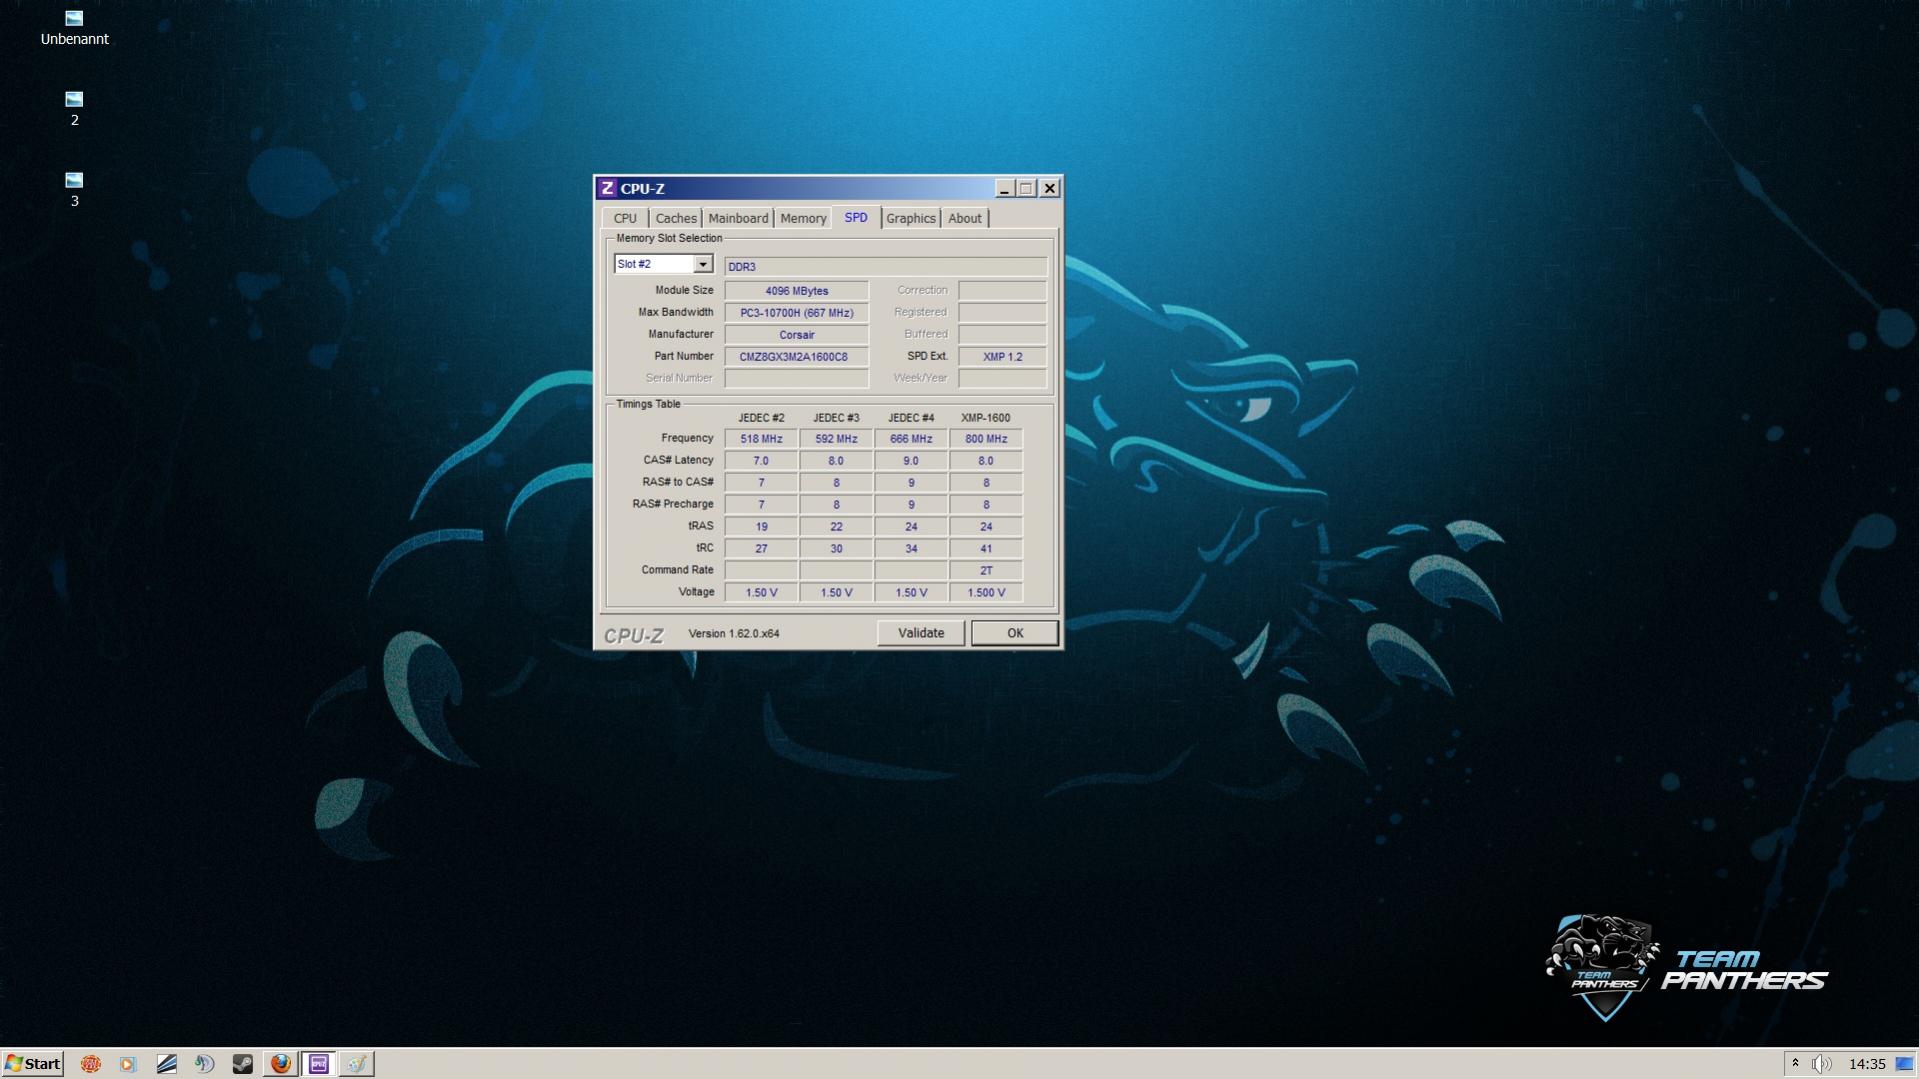Click the 2T command rate cell
1919x1079 pixels.
point(986,571)
